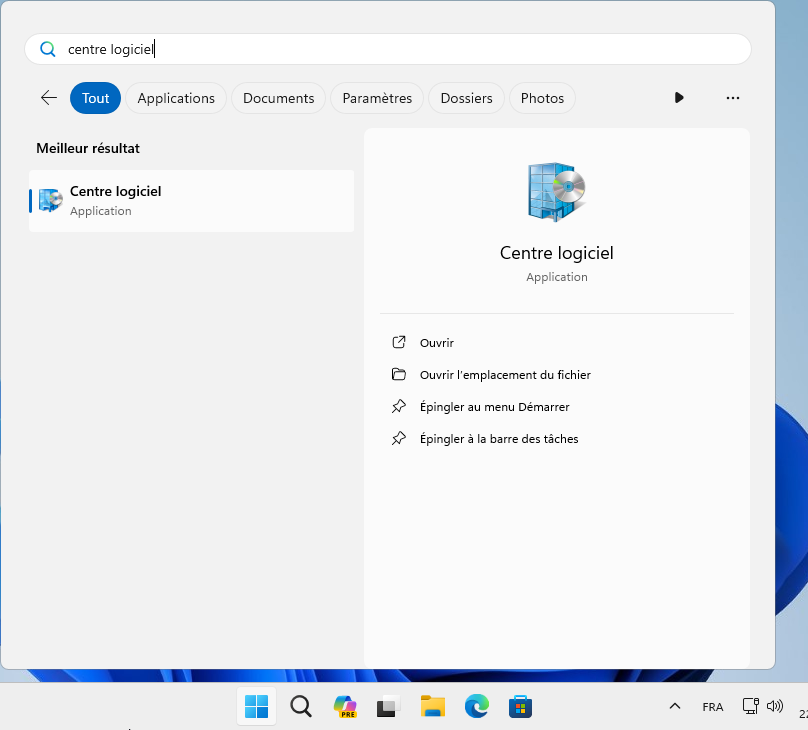
Task: Click the folder icon for file location
Action: click(x=399, y=374)
